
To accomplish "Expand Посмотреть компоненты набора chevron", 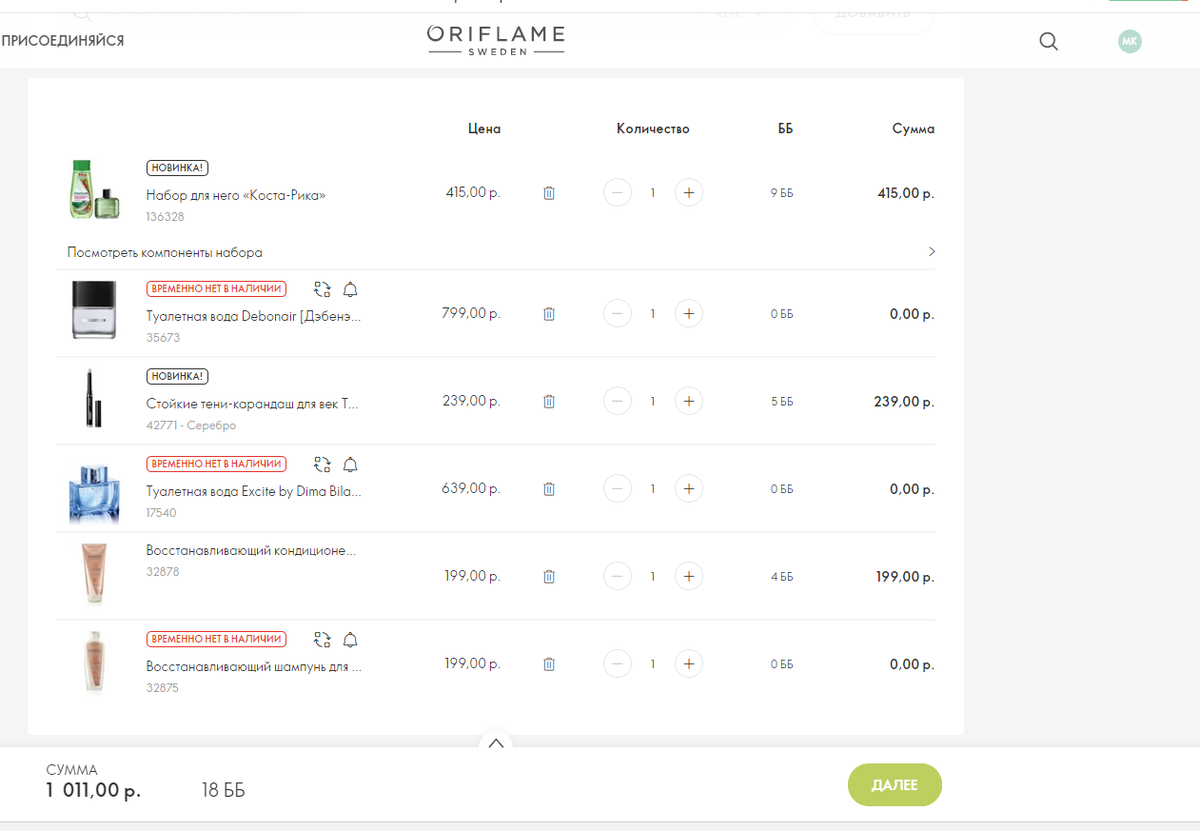I will pyautogui.click(x=932, y=252).
